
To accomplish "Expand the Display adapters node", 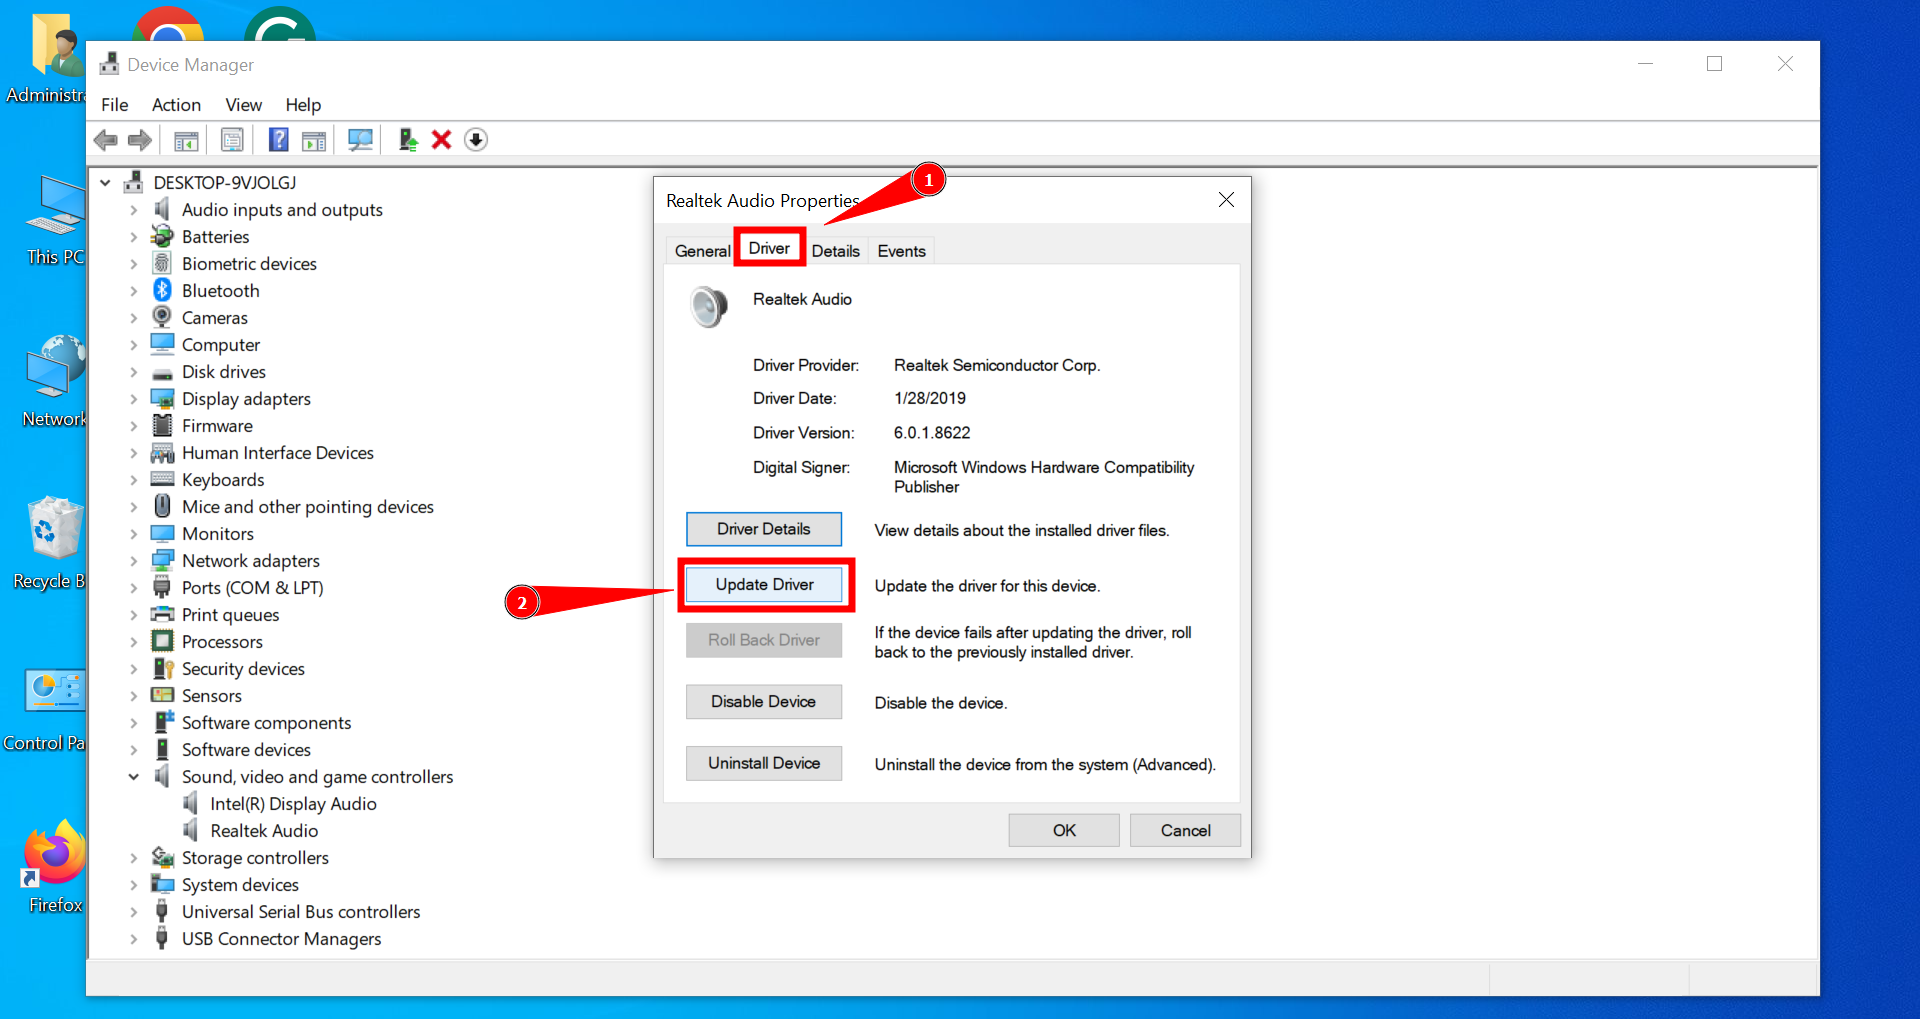I will [x=134, y=399].
